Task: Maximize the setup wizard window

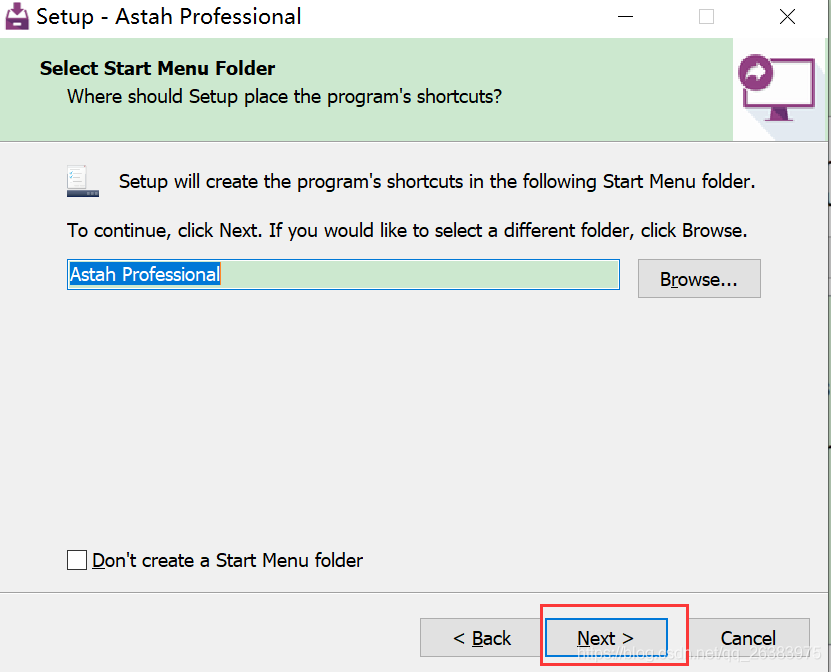Action: click(706, 17)
